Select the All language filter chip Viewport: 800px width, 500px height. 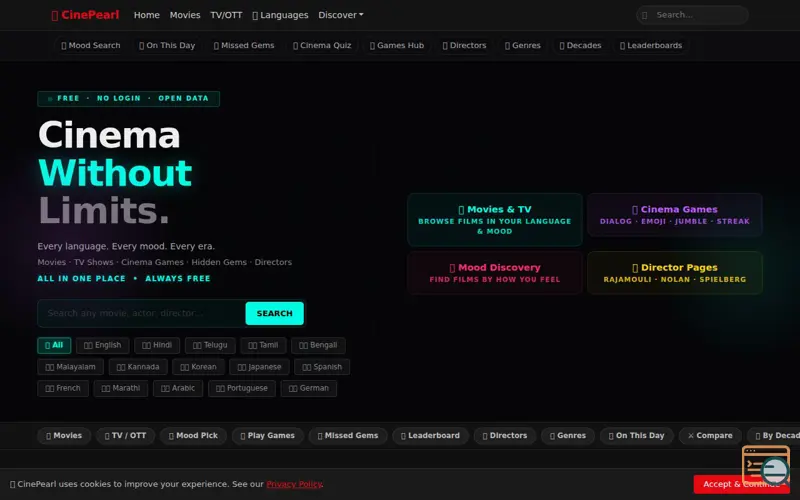click(54, 345)
